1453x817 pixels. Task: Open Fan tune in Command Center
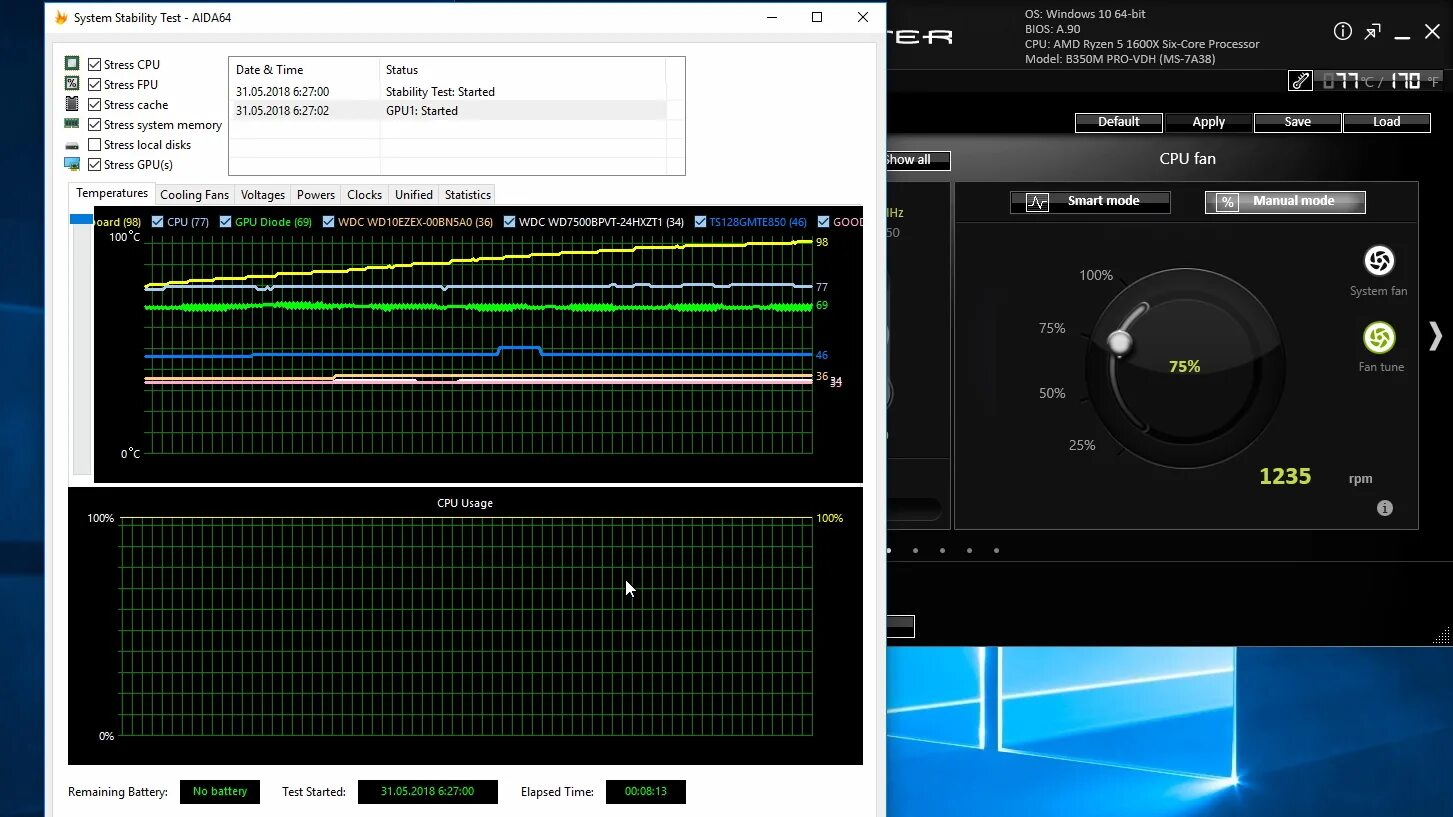coord(1379,338)
